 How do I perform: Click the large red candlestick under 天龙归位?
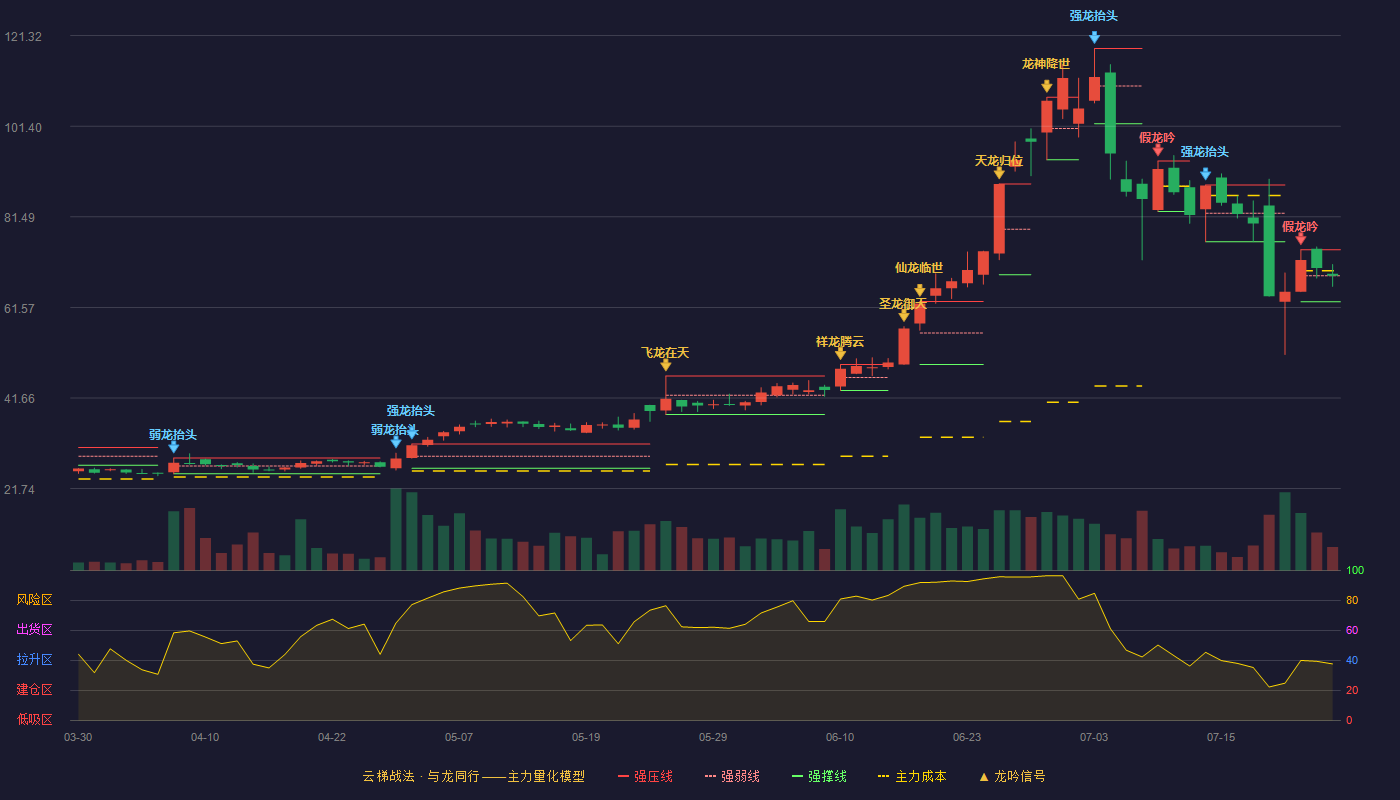pos(999,218)
